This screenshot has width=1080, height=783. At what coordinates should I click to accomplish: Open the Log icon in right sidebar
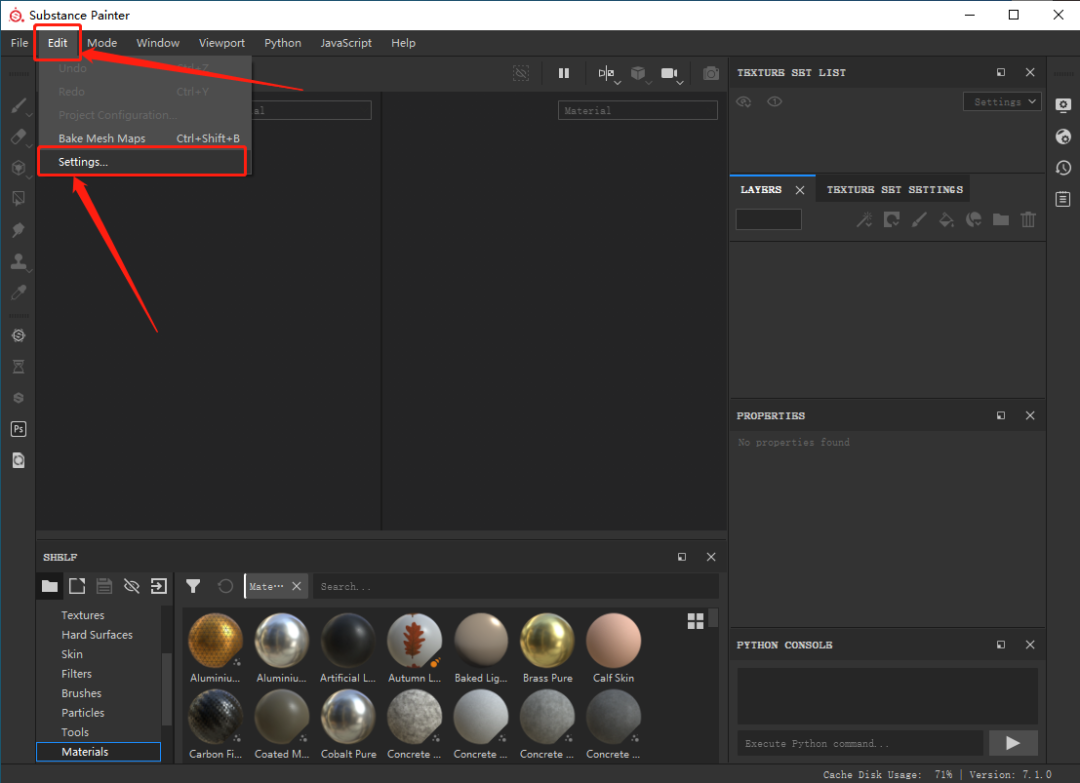tap(1063, 199)
